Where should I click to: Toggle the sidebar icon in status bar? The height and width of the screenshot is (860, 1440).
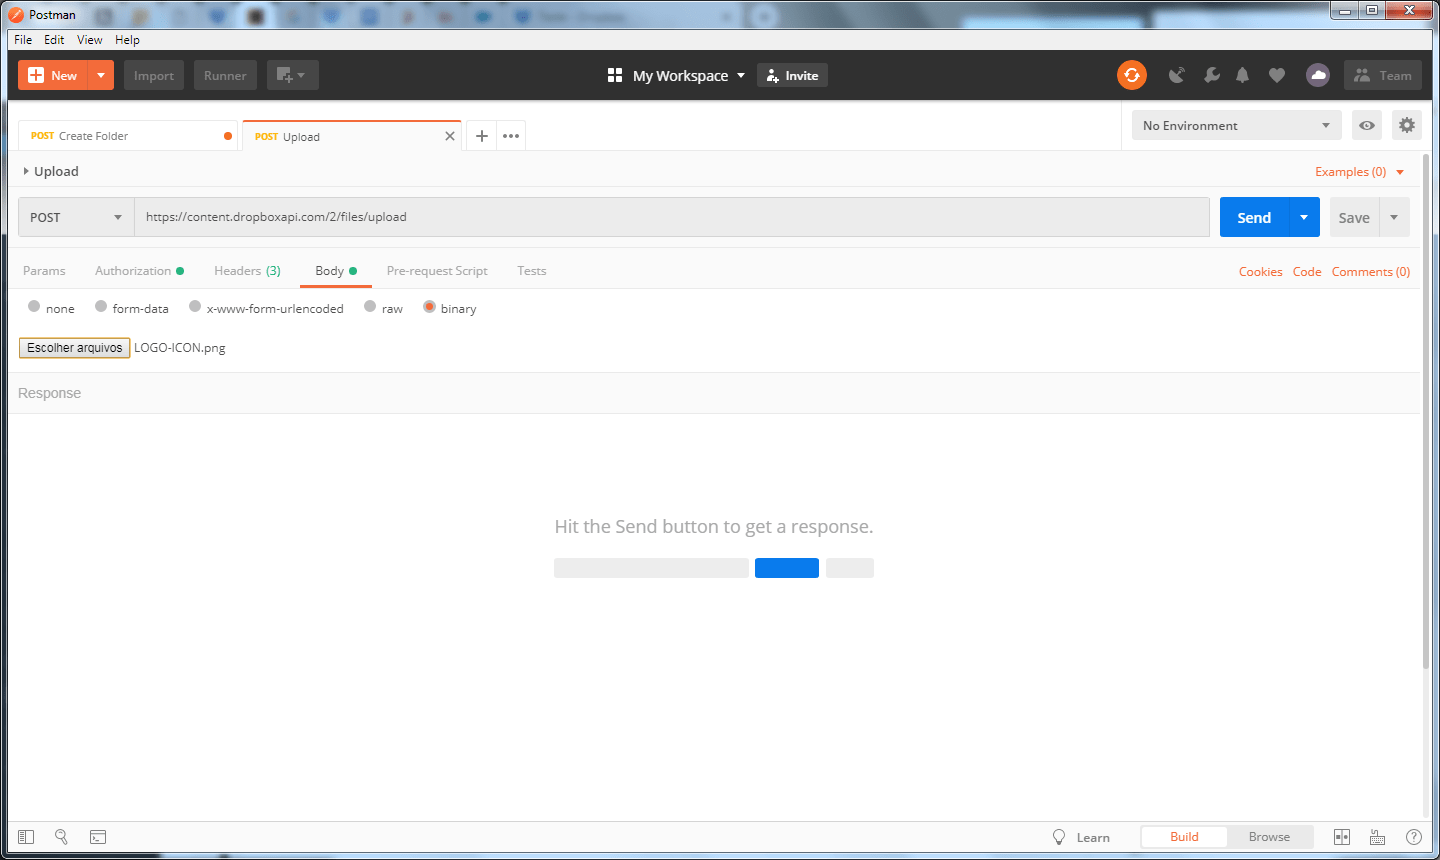pyautogui.click(x=26, y=837)
